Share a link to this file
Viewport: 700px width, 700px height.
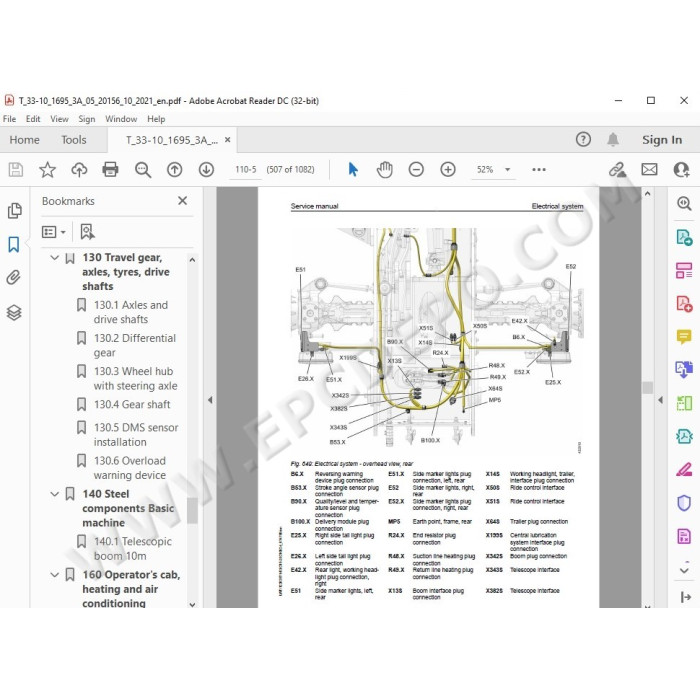[617, 170]
